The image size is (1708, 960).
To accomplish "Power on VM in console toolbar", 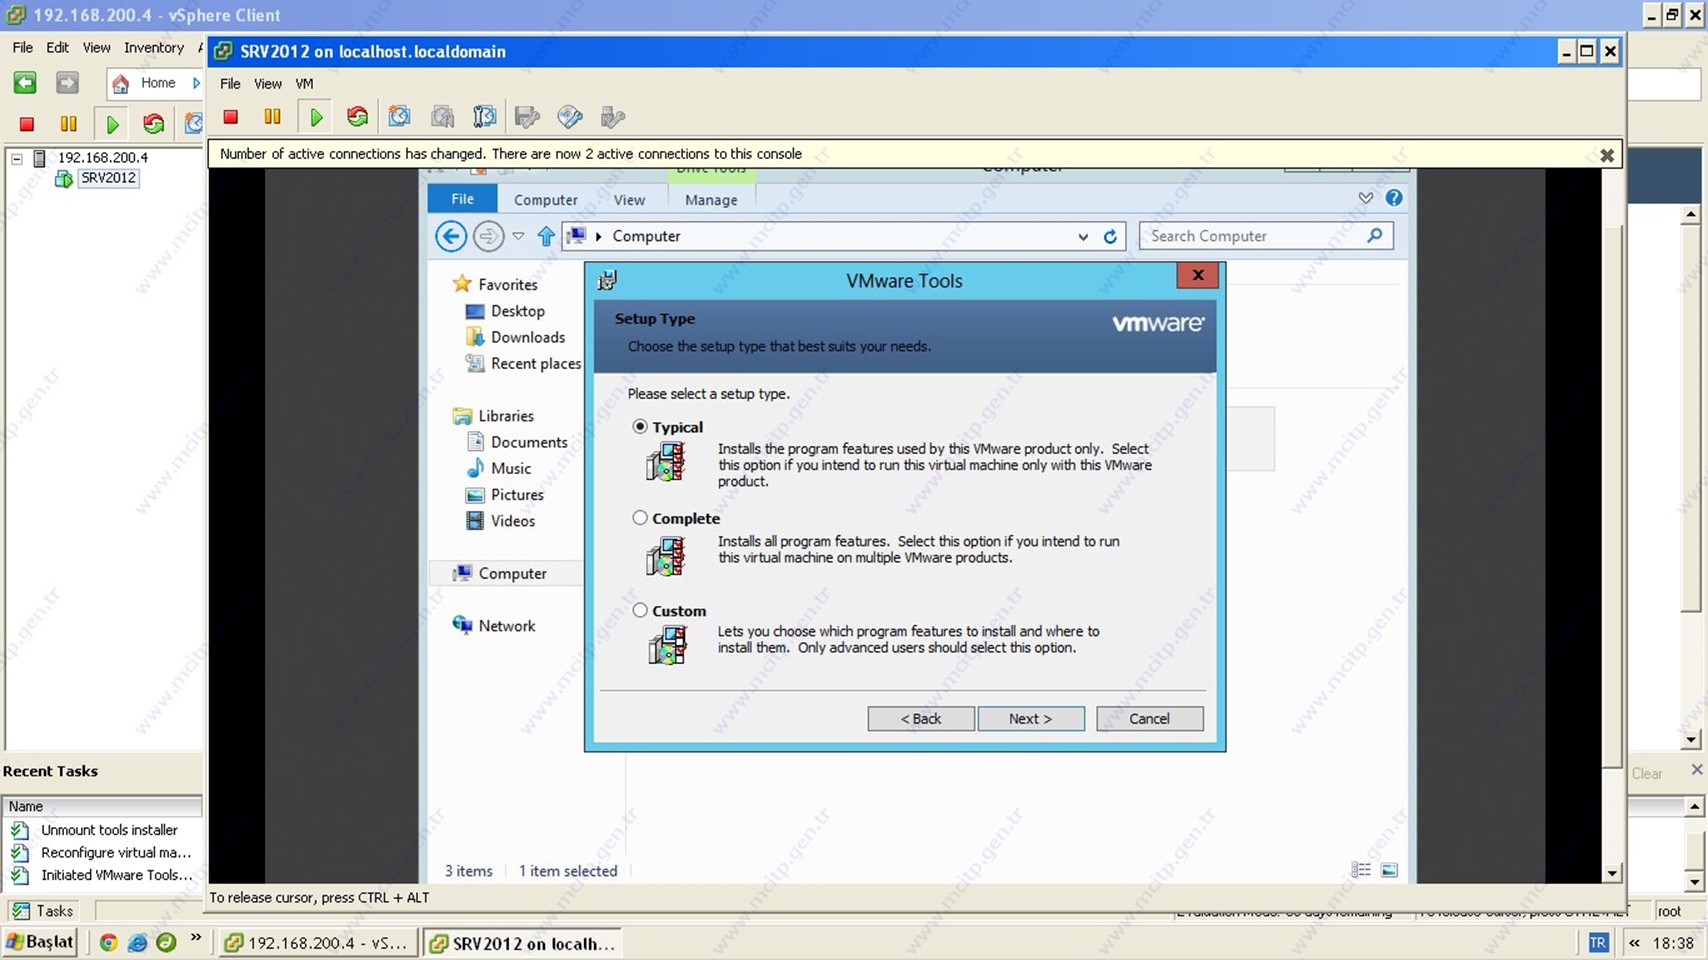I will [x=316, y=117].
